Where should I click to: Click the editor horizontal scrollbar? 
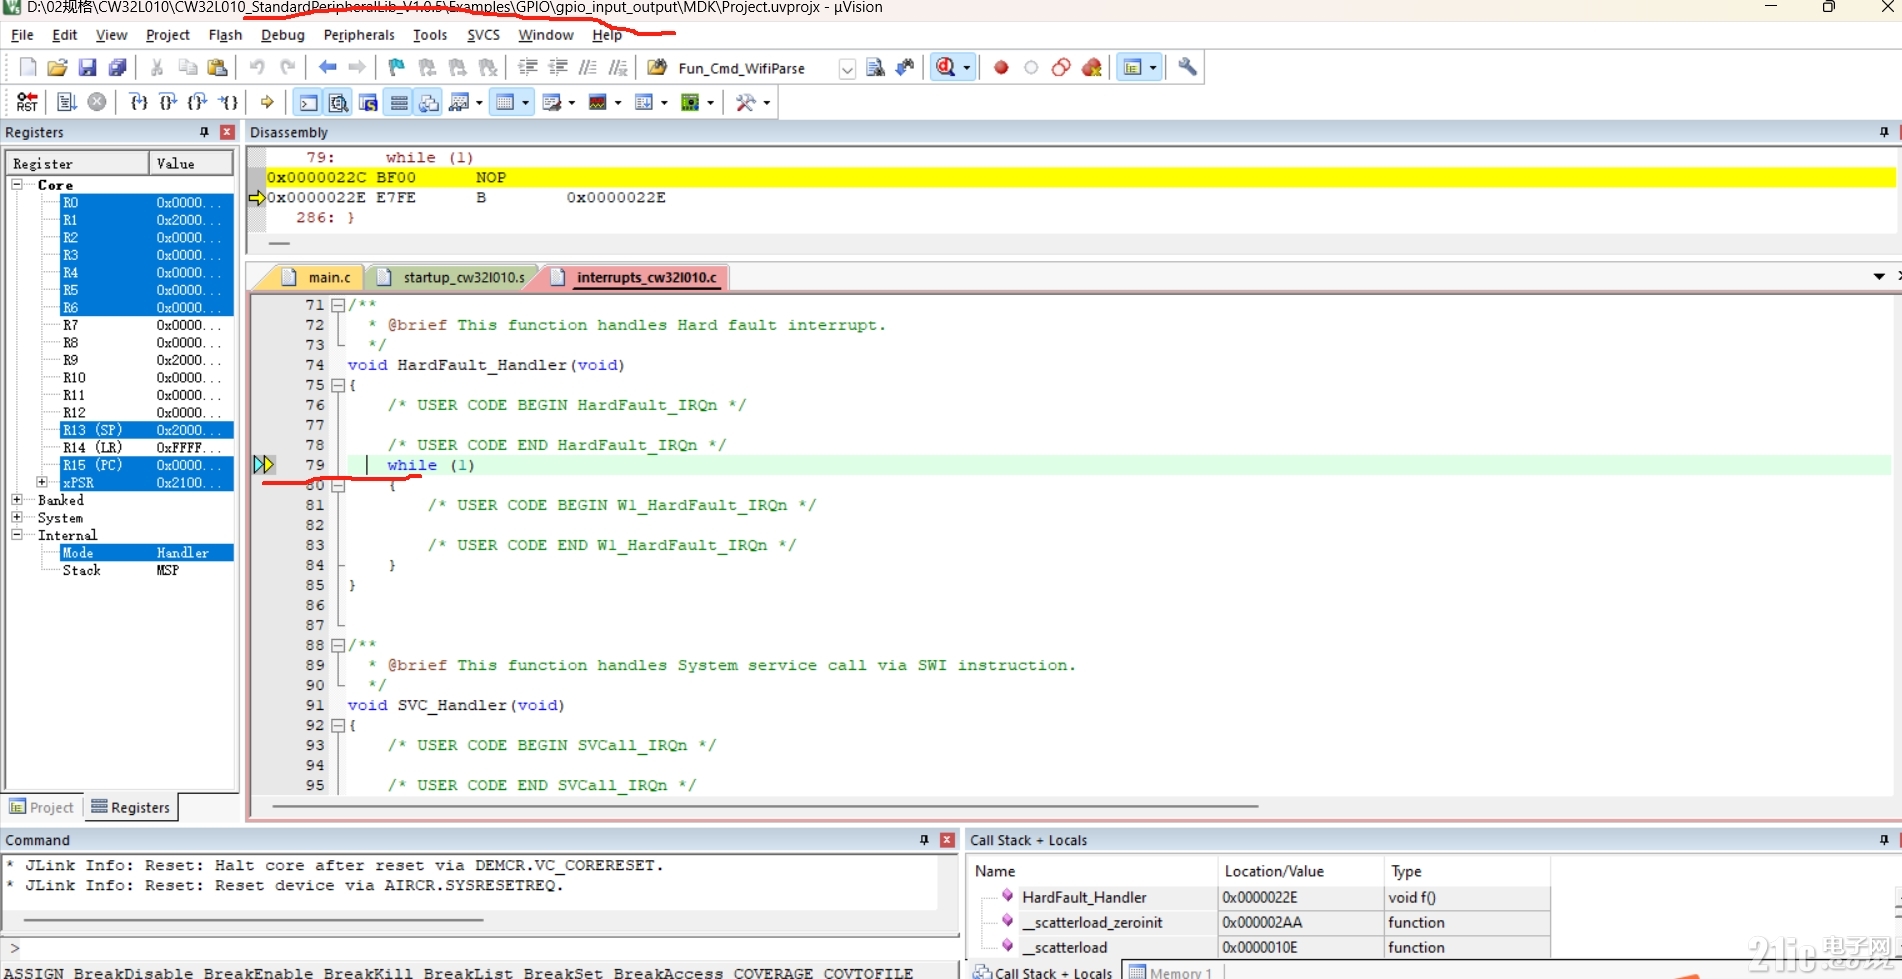(765, 805)
